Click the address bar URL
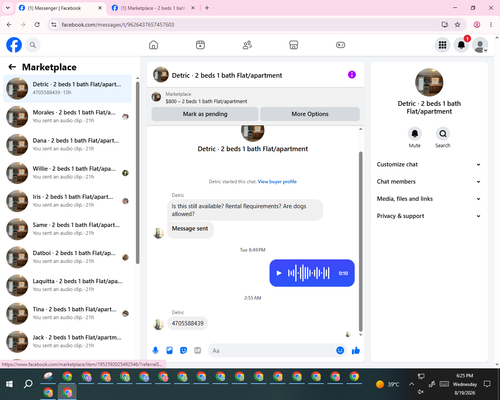Image resolution: width=500 pixels, height=400 pixels. point(118,25)
